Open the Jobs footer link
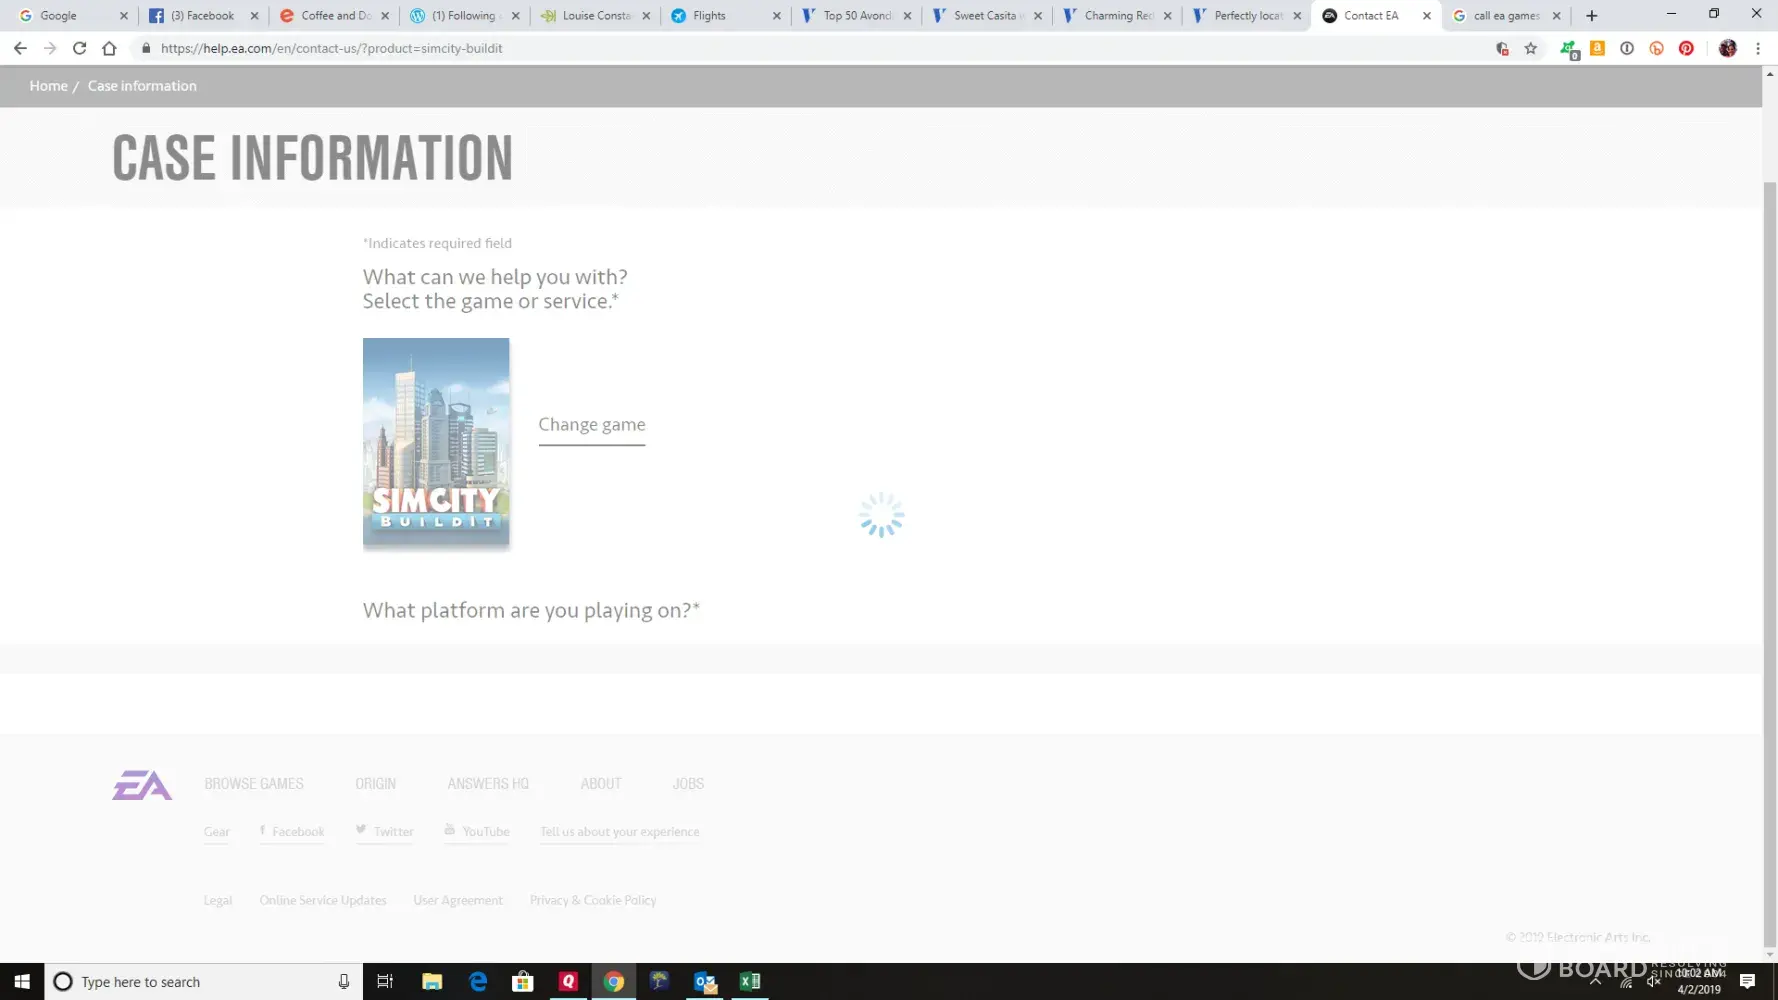The image size is (1778, 1000). 688,784
